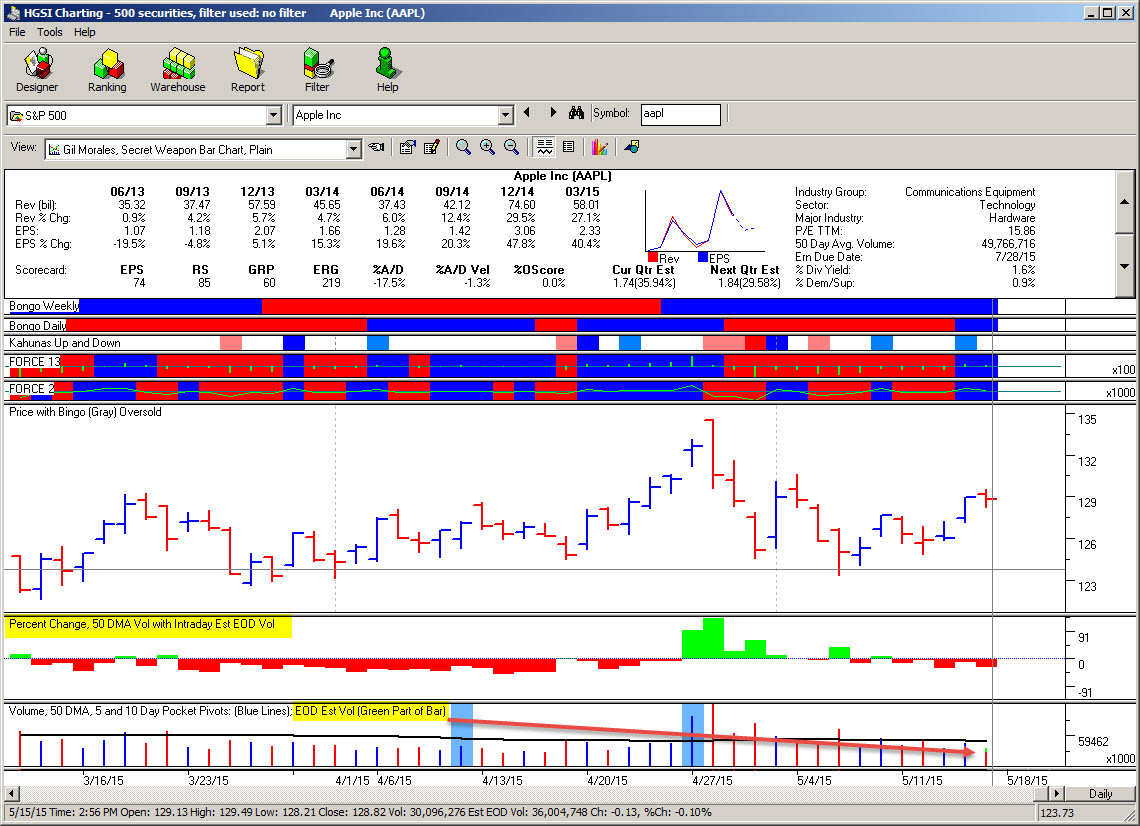The image size is (1140, 826).
Task: Expand the S&P 500 group dropdown
Action: click(273, 116)
